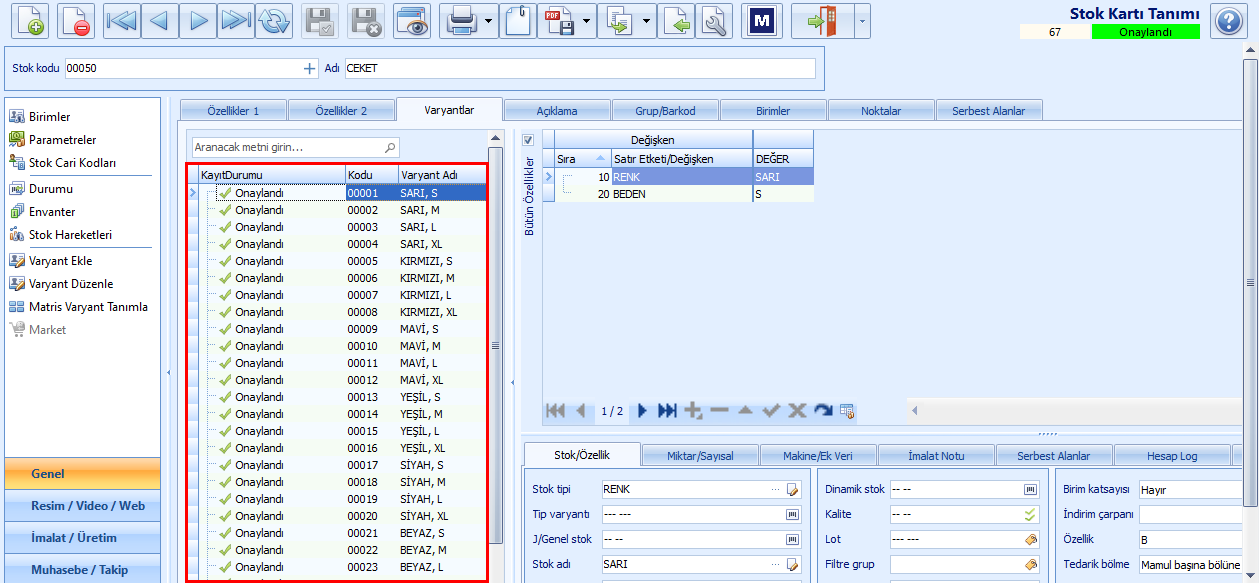This screenshot has width=1259, height=583.
Task: Collapse variant list splitter arrow
Action: 512,381
